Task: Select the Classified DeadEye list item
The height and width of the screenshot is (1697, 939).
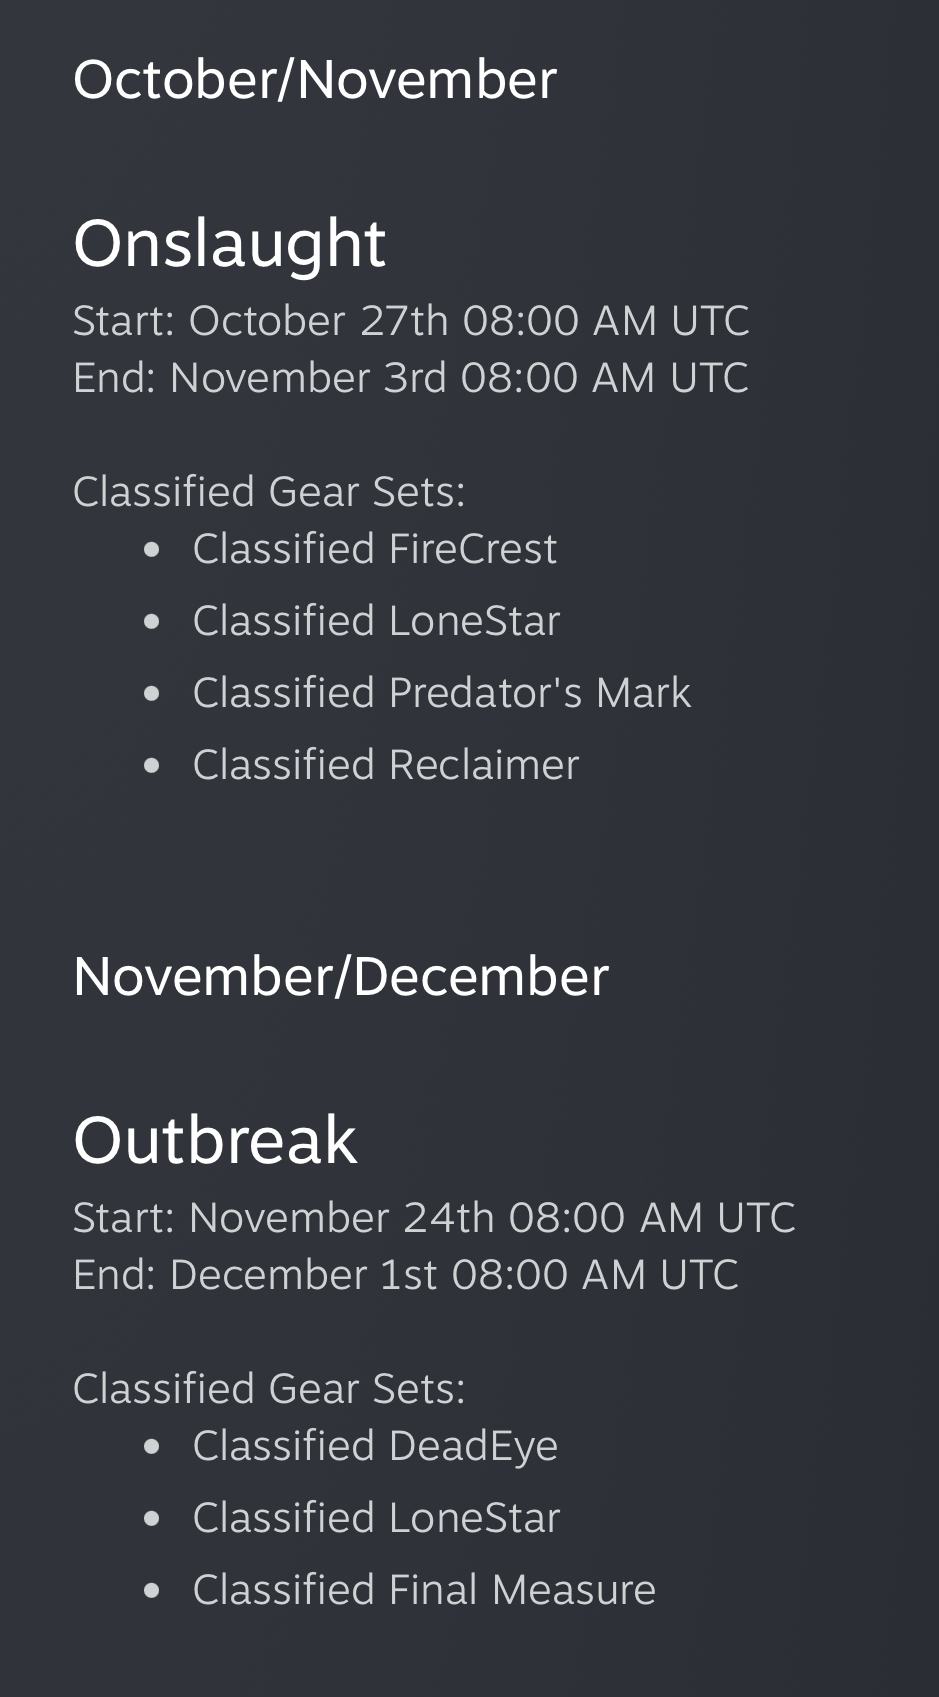Action: coord(375,1446)
